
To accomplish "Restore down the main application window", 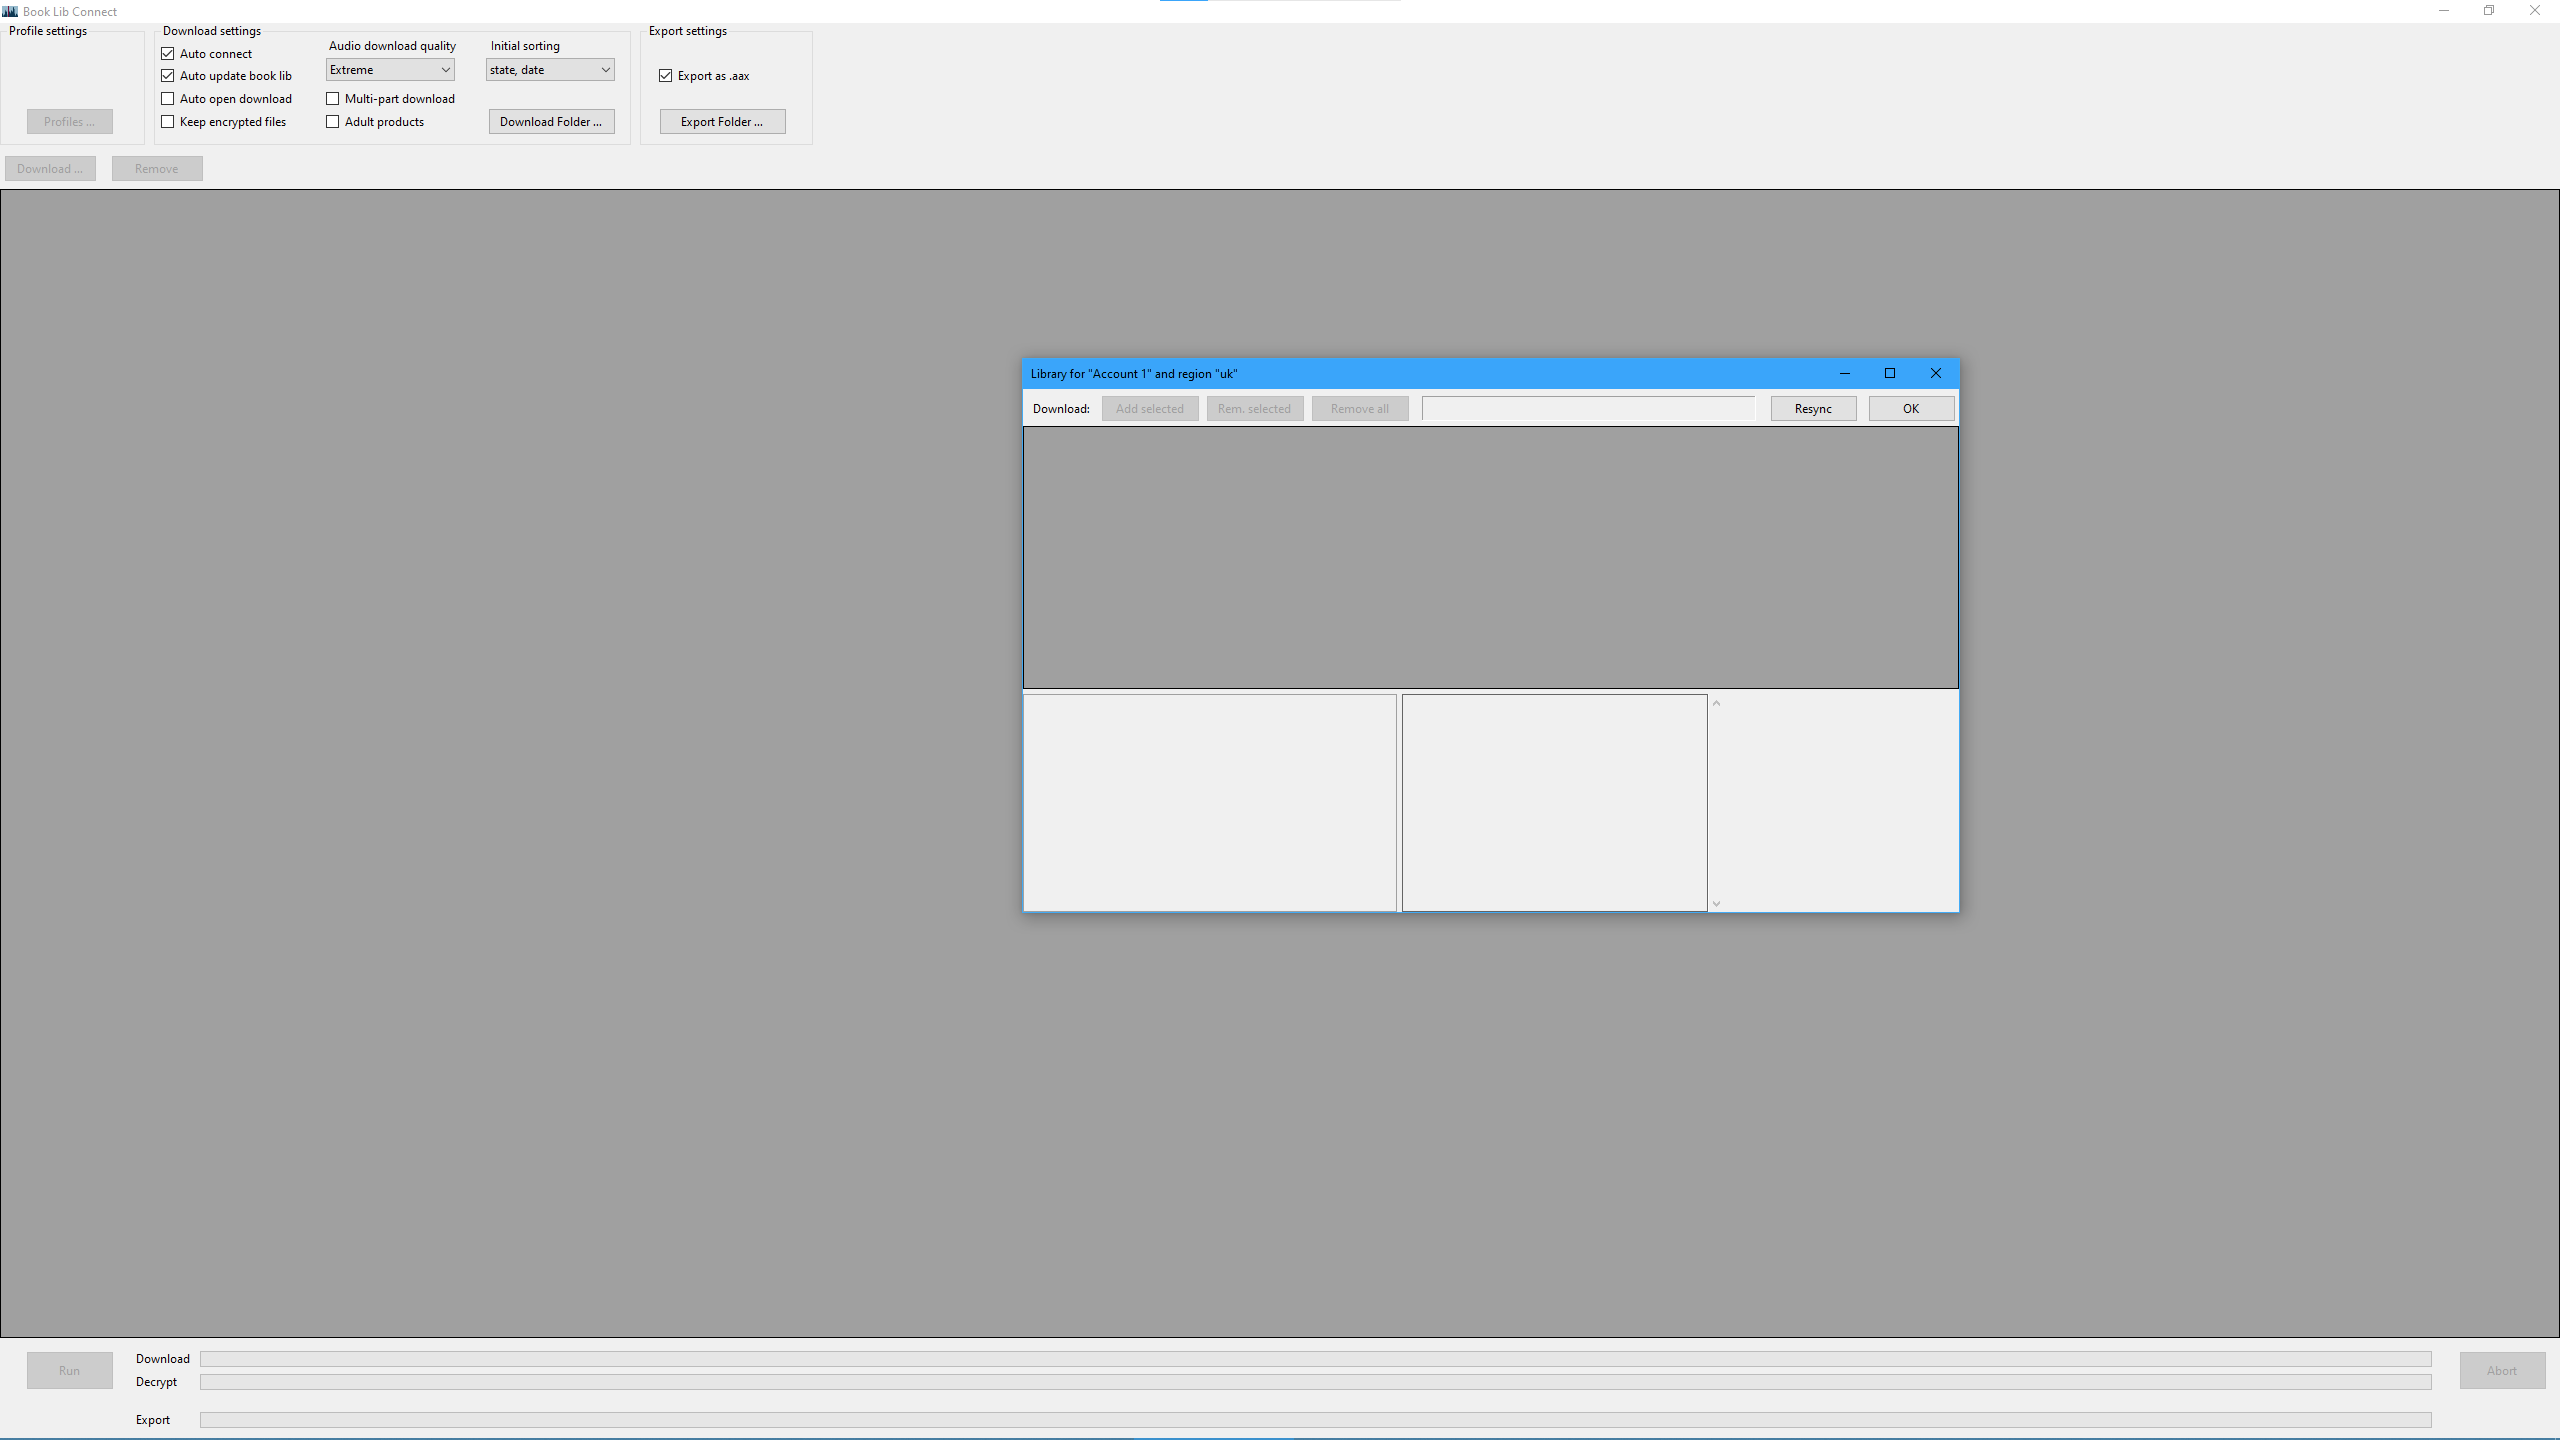I will 2488,11.
